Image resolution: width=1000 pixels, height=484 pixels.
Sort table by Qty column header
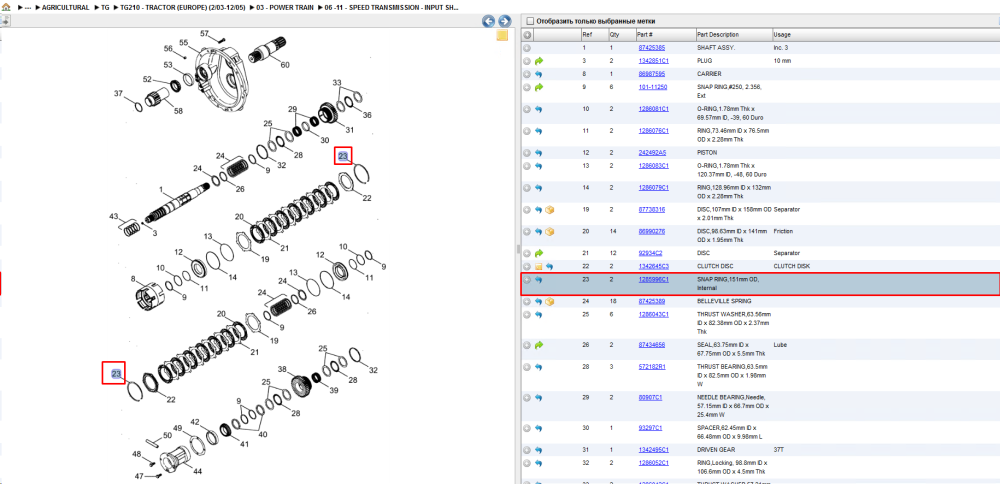614,34
